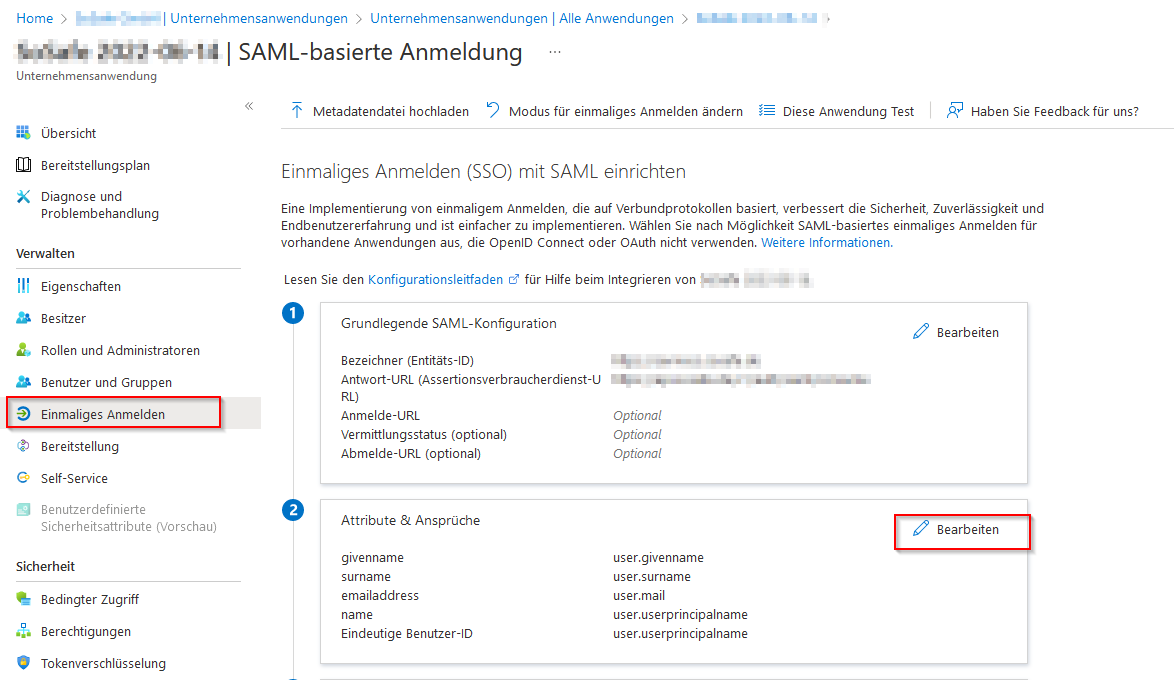
Task: Open Diagnose und Problembehandlung tools icon
Action: point(23,197)
